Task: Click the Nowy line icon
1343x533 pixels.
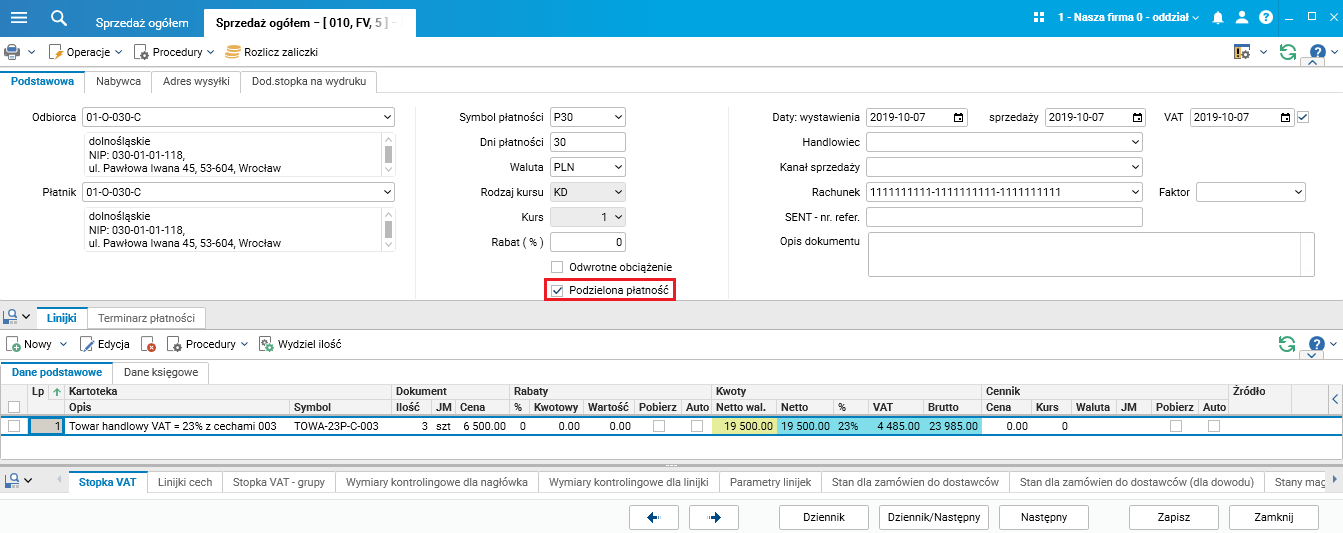Action: point(14,344)
